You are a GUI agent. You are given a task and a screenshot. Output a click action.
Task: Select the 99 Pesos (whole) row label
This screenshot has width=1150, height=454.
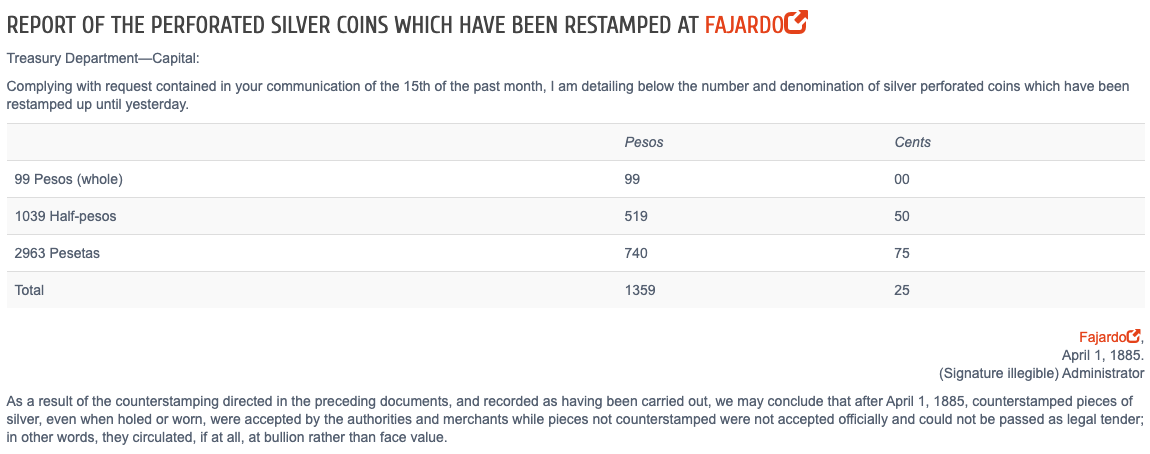point(68,180)
